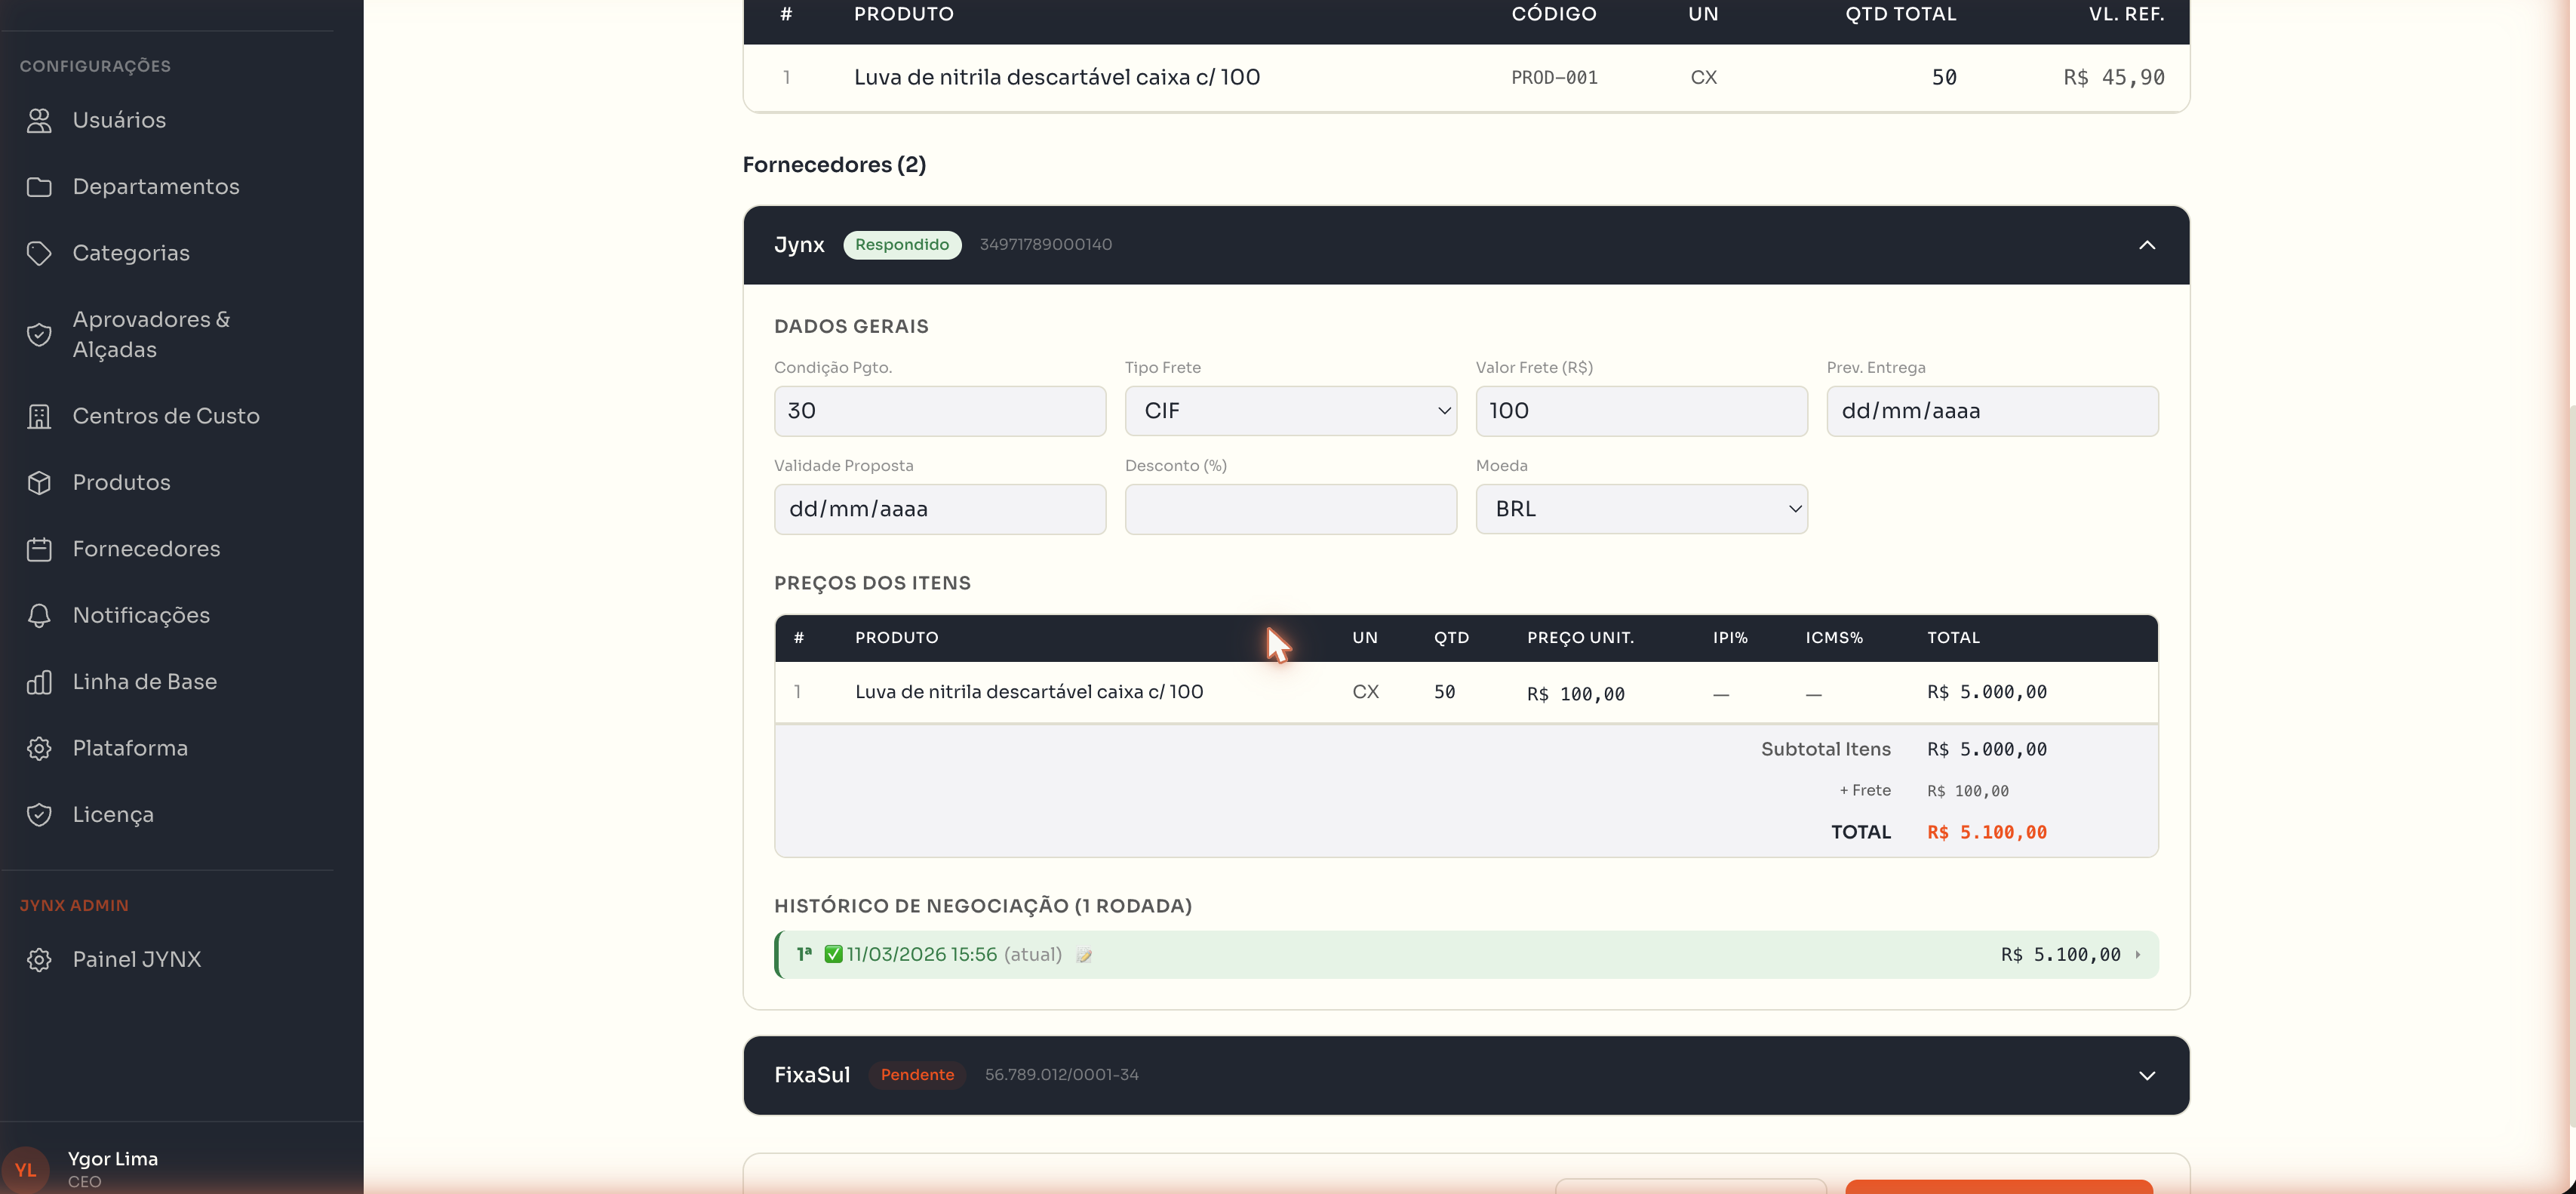The width and height of the screenshot is (2576, 1194).
Task: Expand the FixaSul supplier panel chevron
Action: click(2146, 1076)
